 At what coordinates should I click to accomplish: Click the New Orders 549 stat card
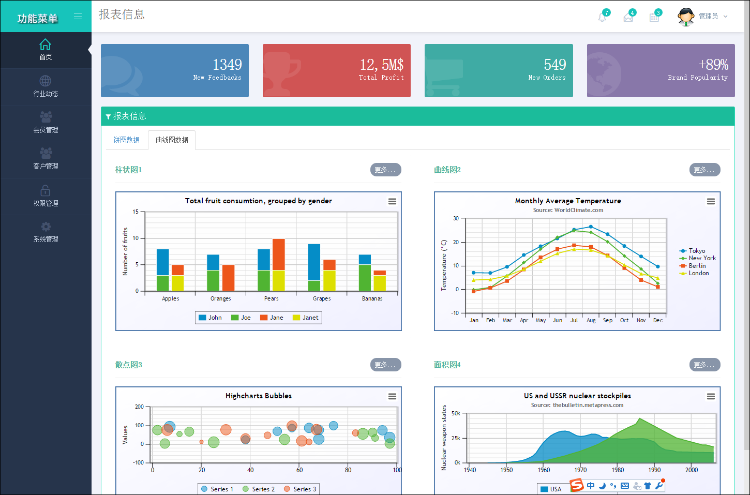[500, 69]
